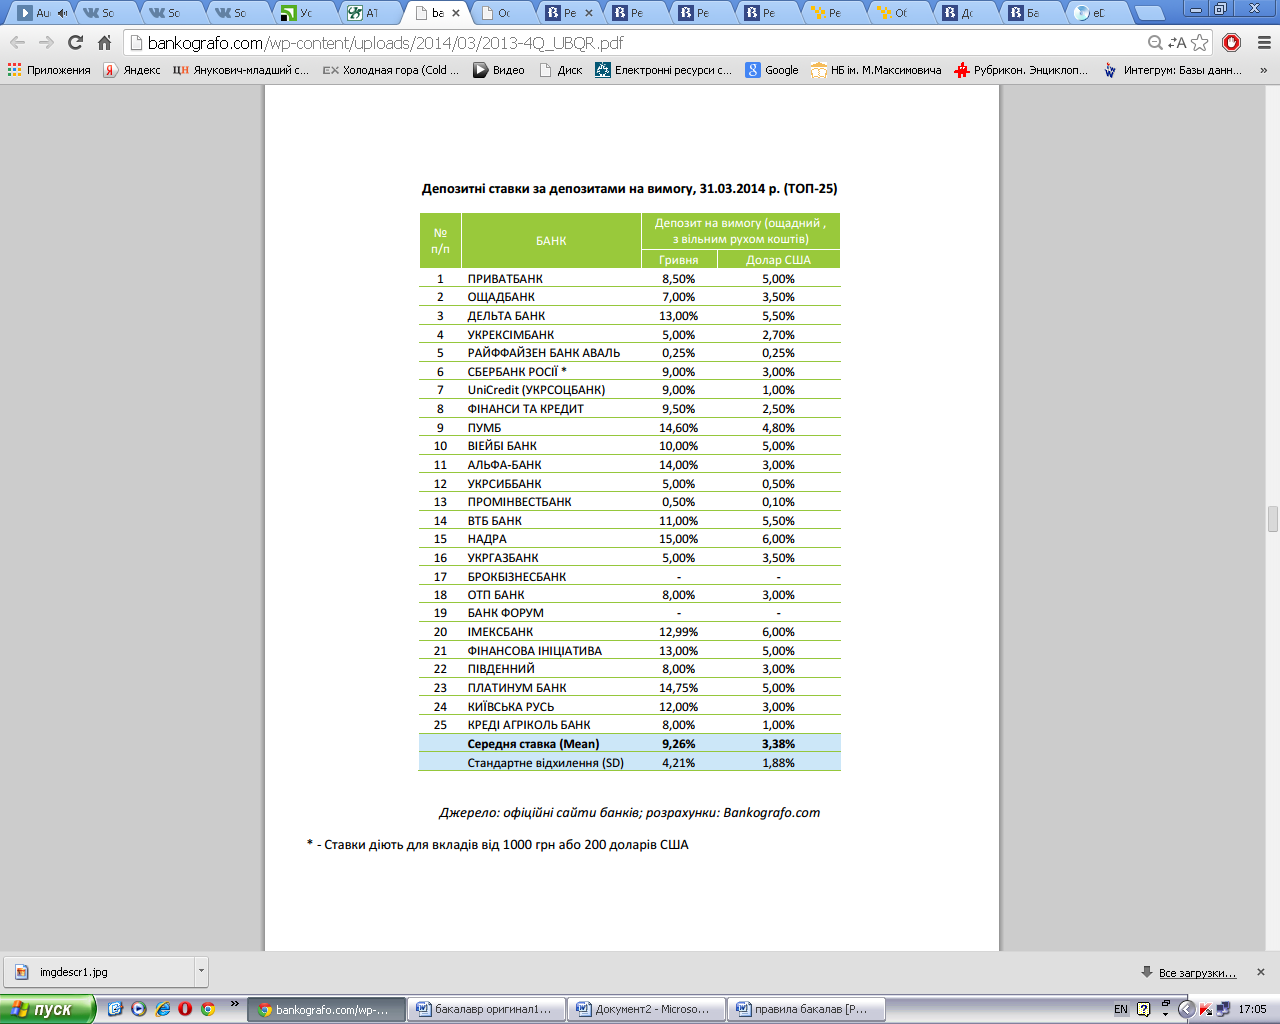
Task: Open Приложения apps shortcut in bookmarks bar
Action: (x=49, y=70)
